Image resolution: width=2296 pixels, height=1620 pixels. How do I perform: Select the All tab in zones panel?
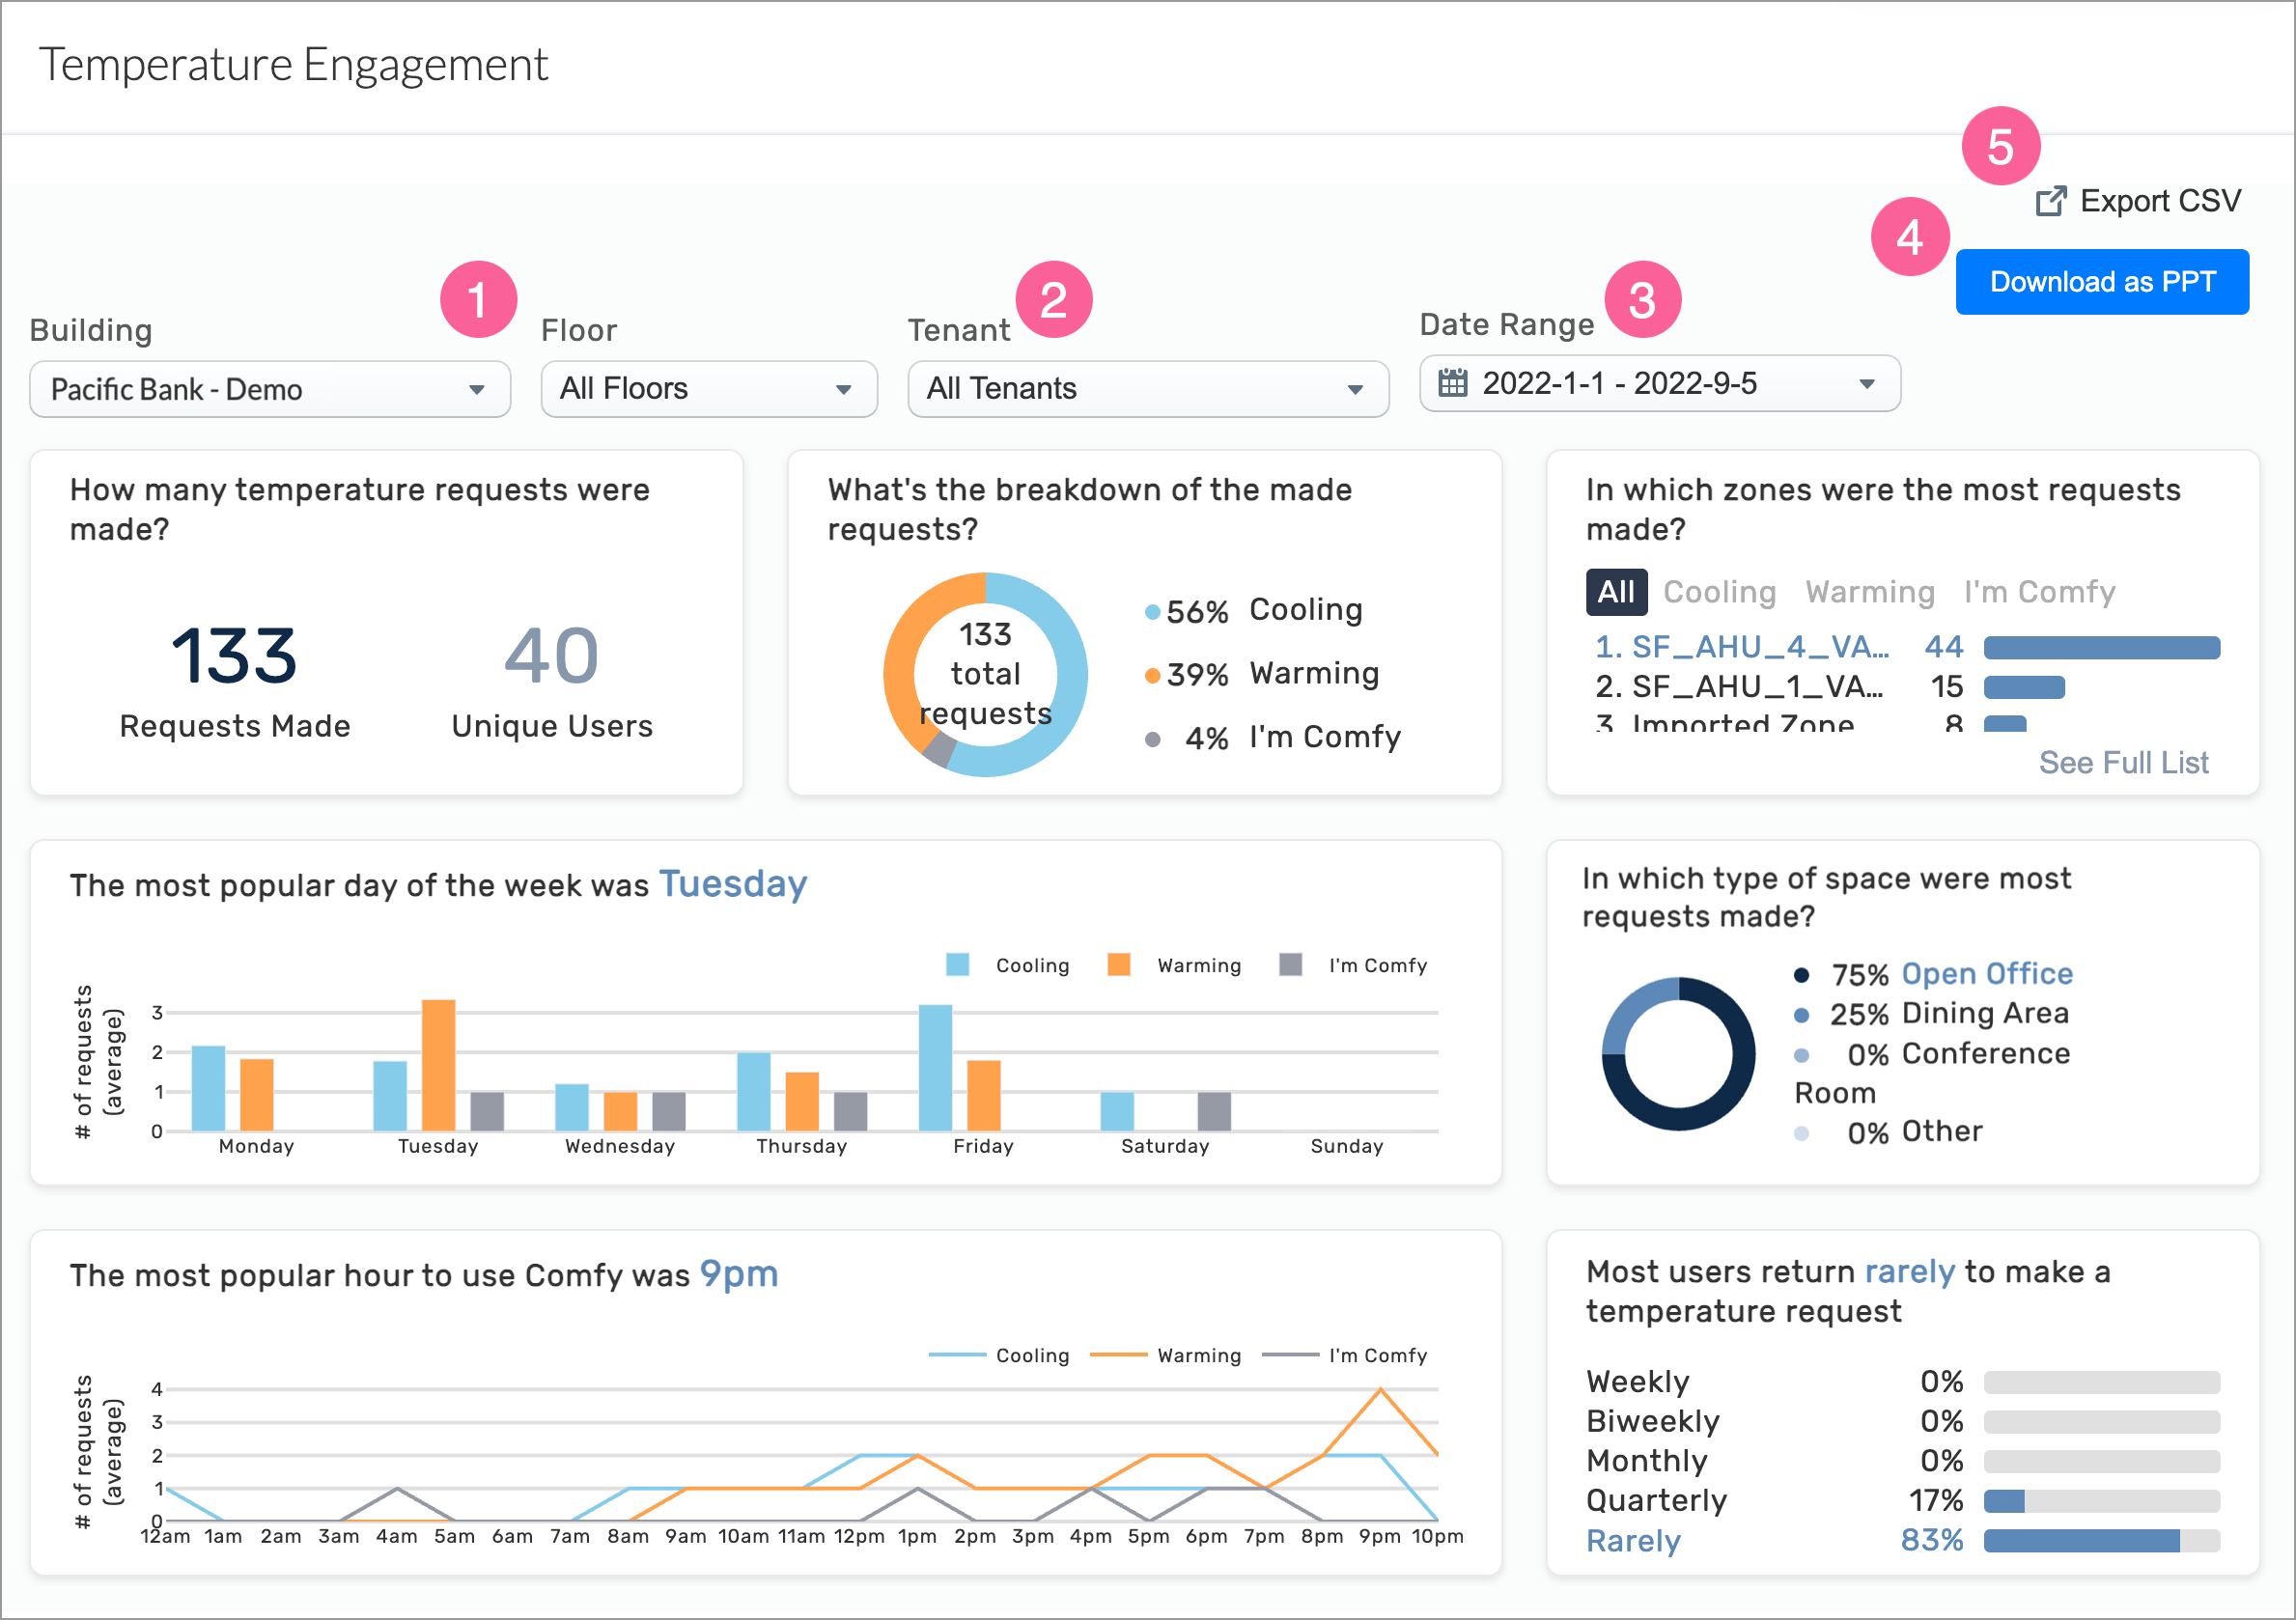pos(1616,591)
